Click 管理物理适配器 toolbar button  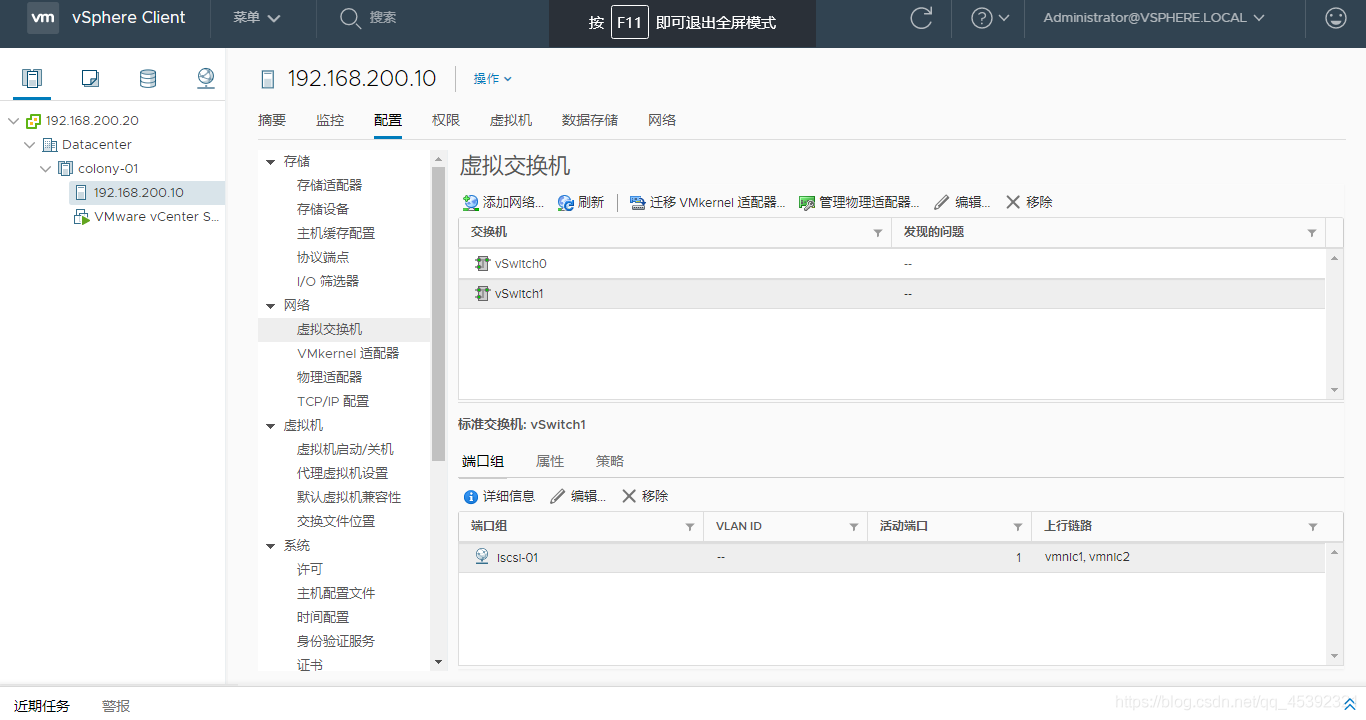click(x=859, y=202)
